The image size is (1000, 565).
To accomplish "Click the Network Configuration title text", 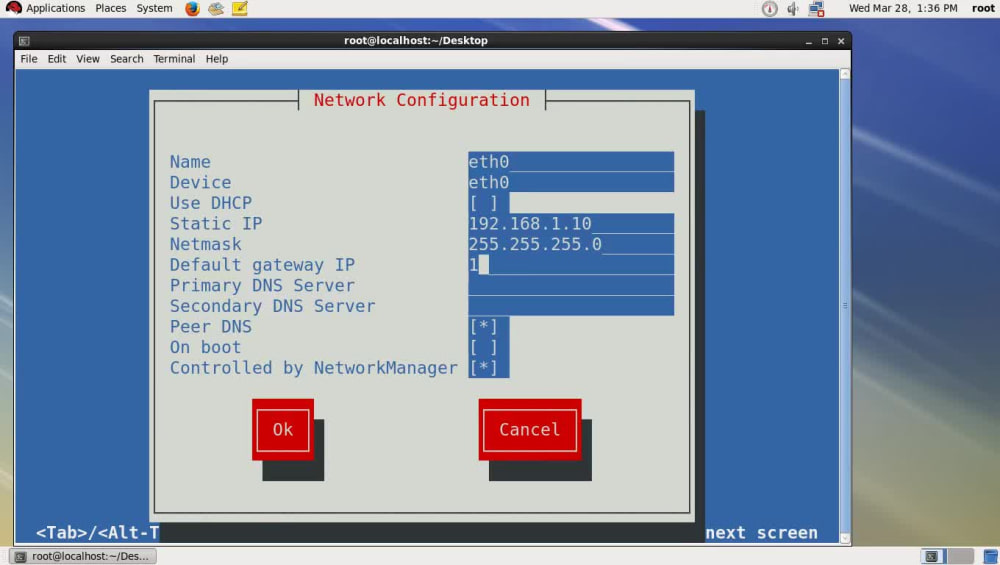I will (422, 100).
